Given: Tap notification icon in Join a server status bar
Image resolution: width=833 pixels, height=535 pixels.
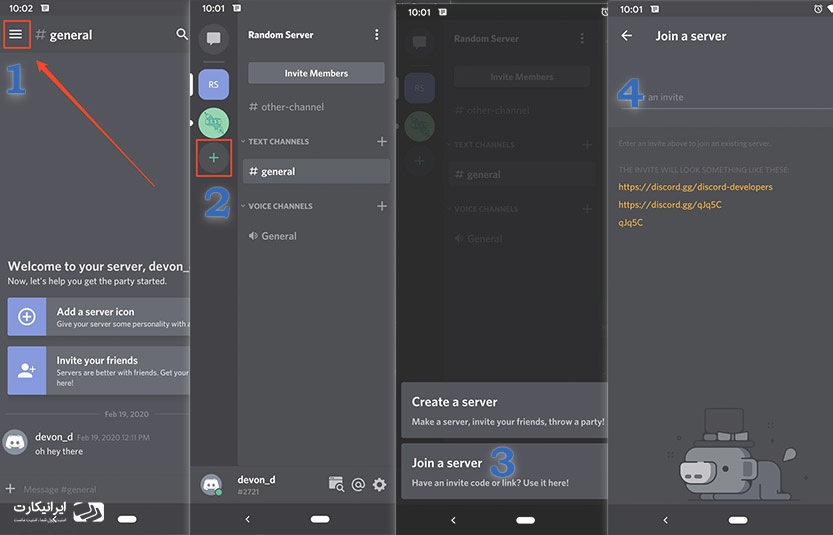Looking at the screenshot, I should [x=655, y=9].
